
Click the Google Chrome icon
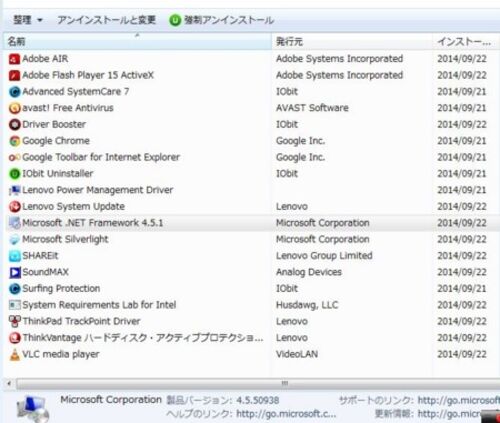pos(14,141)
